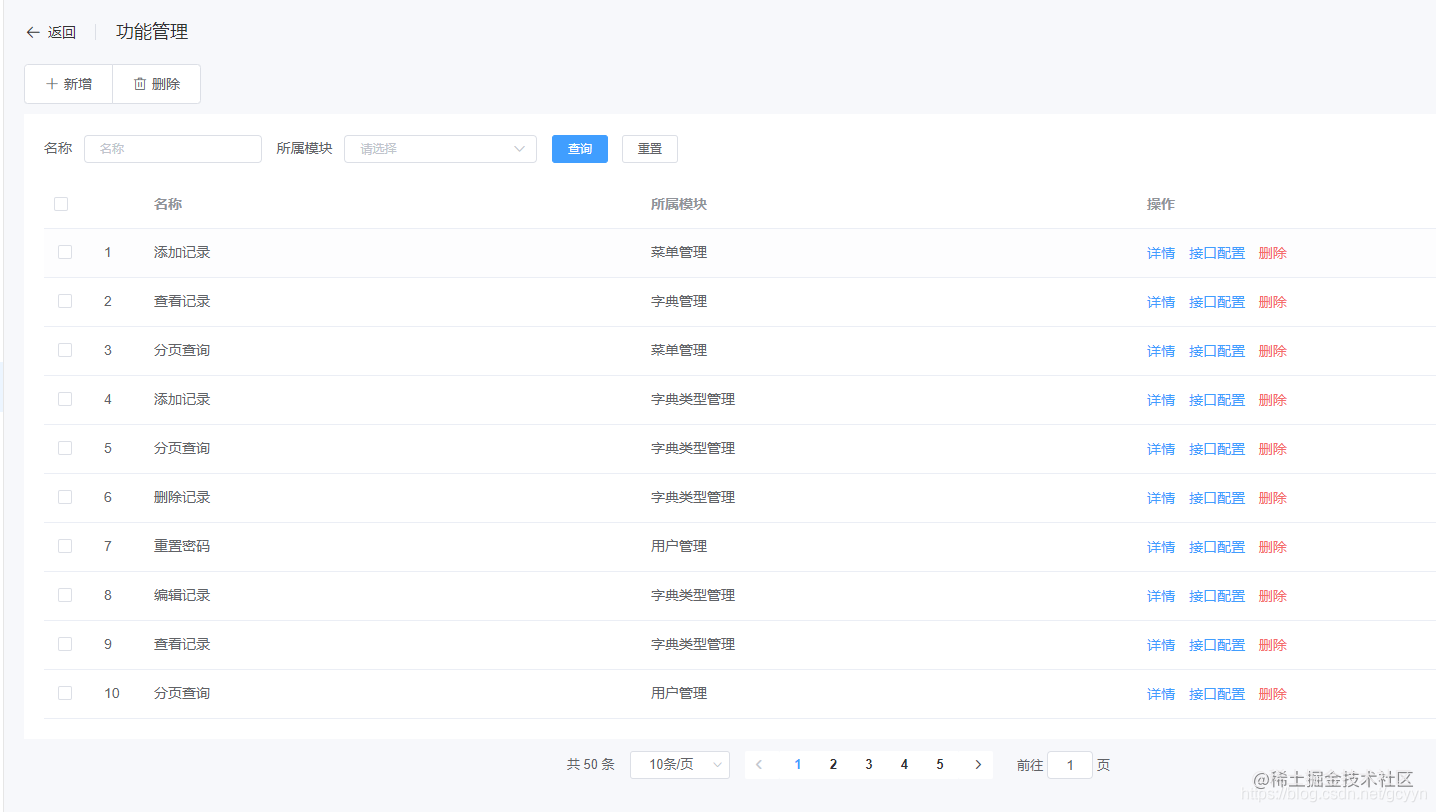The image size is (1436, 812).
Task: Go to page 1 in pagination
Action: [x=798, y=765]
